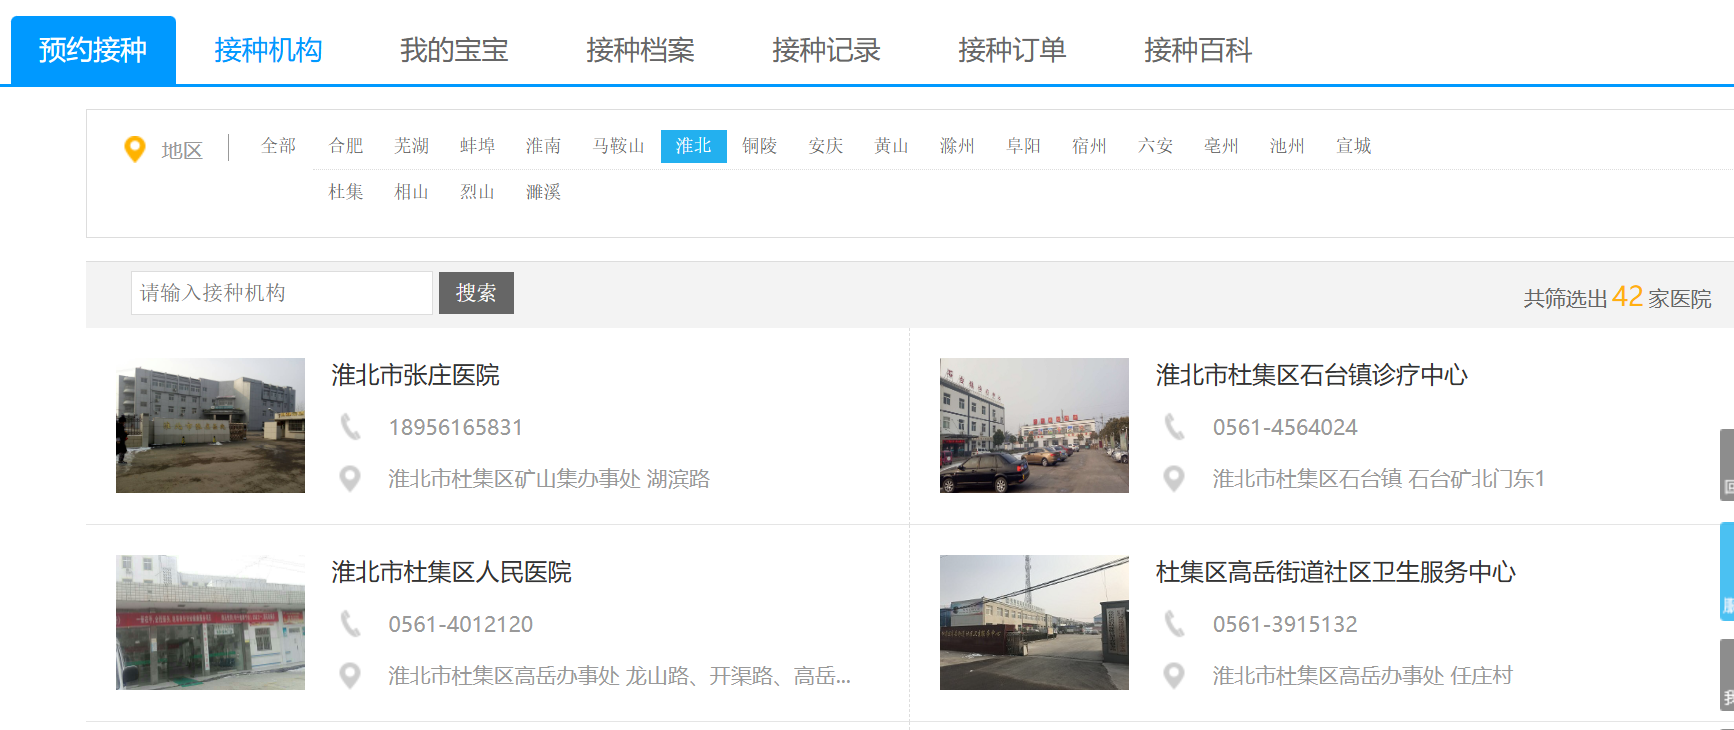Choose the 全部 region option

click(x=278, y=146)
